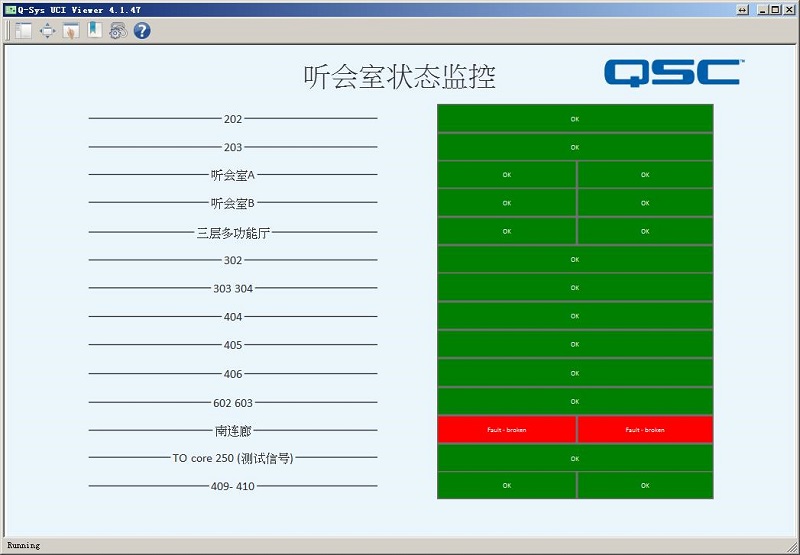The height and width of the screenshot is (555, 800).
Task: Select OK status for TO core 250
Action: pyautogui.click(x=575, y=458)
